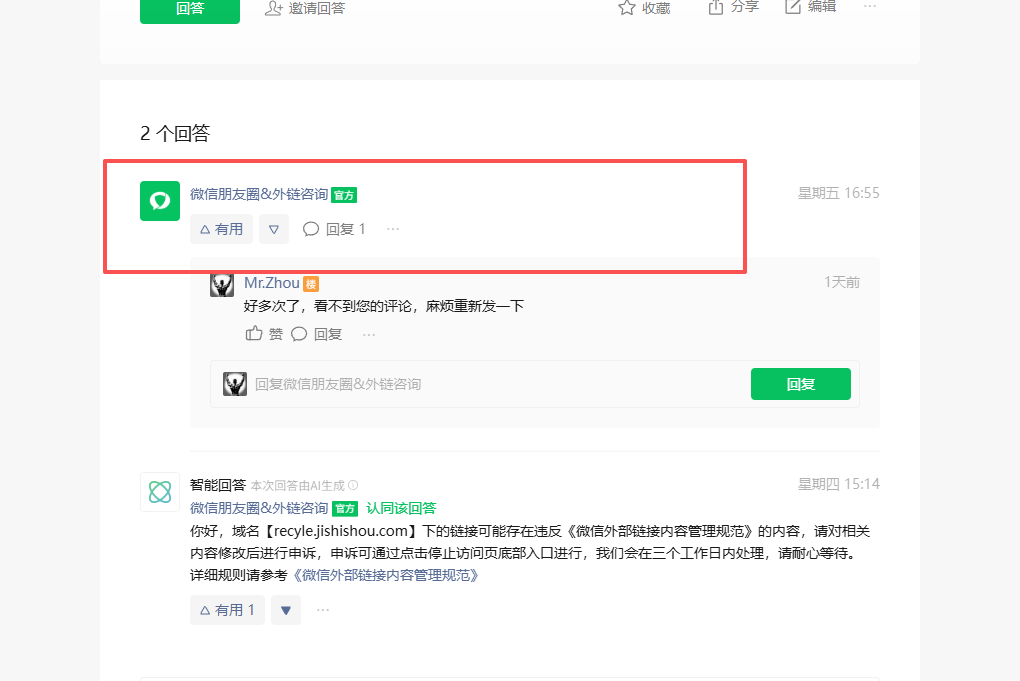
Task: Click the 官方 badge in the AI answer
Action: (345, 509)
